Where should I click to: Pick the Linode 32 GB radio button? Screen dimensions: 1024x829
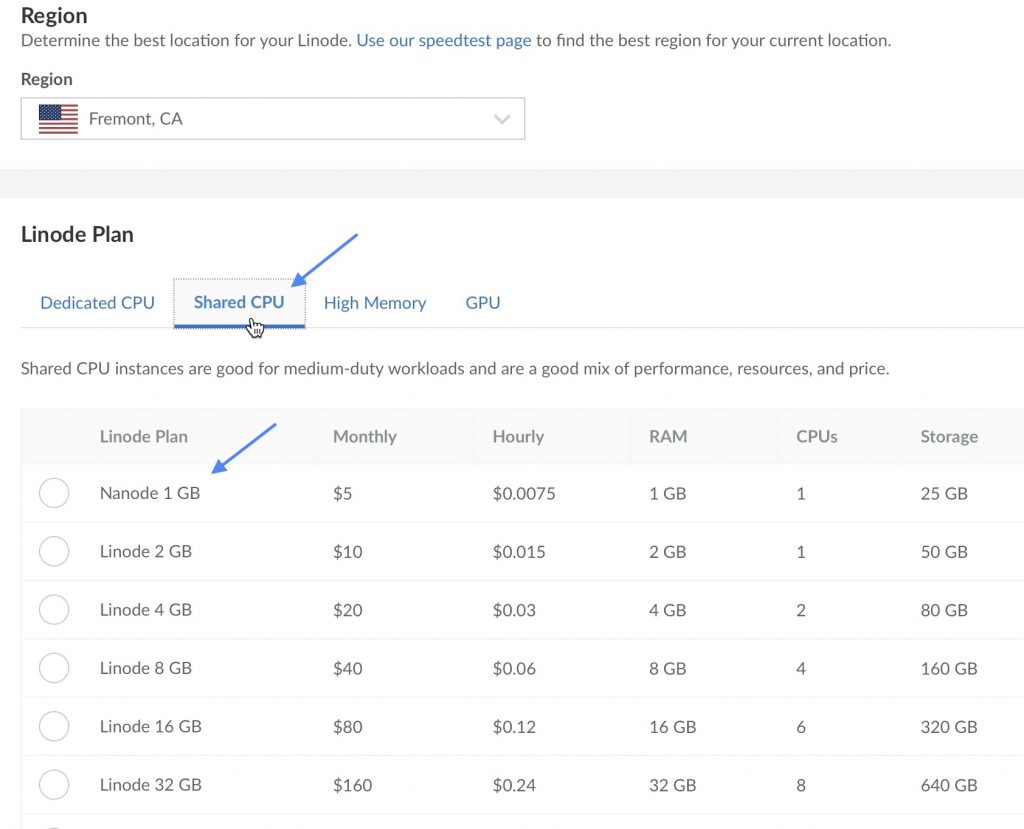[54, 785]
